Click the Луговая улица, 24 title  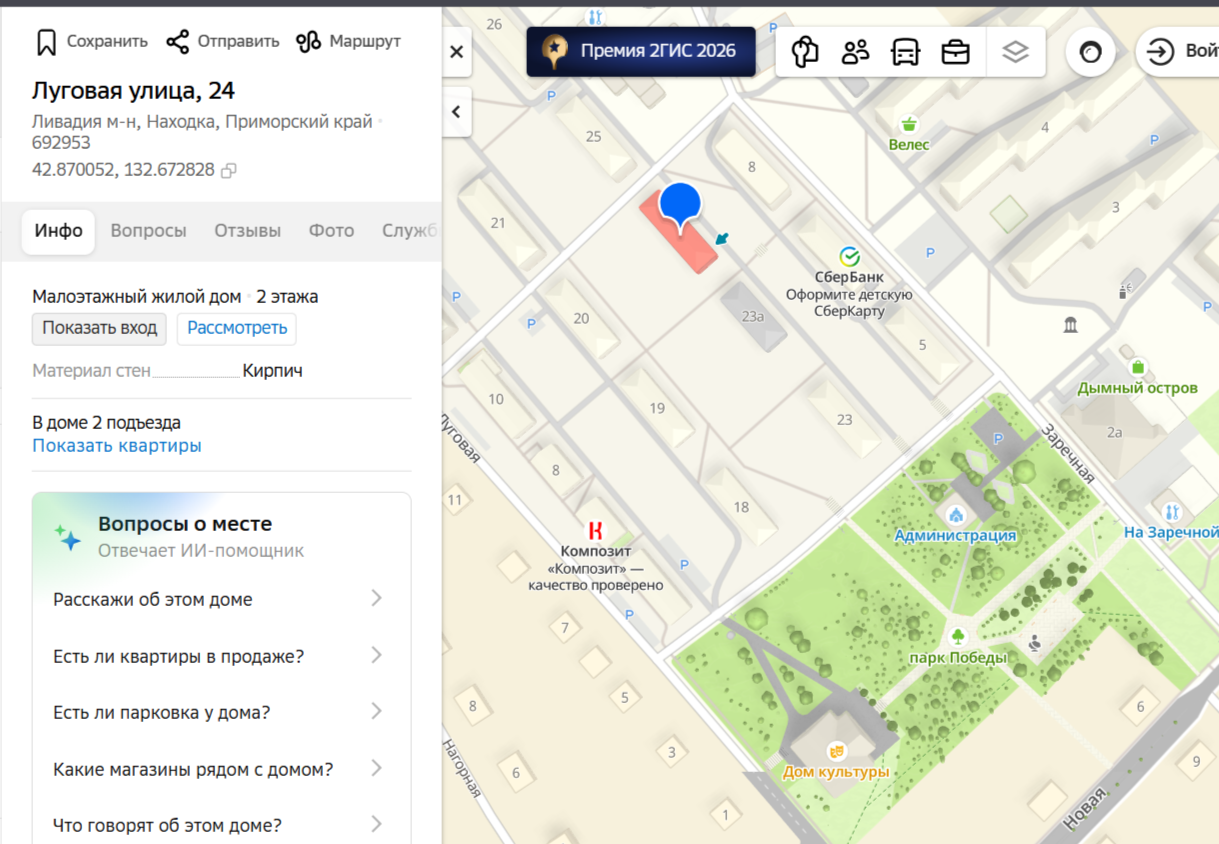pyautogui.click(x=133, y=91)
